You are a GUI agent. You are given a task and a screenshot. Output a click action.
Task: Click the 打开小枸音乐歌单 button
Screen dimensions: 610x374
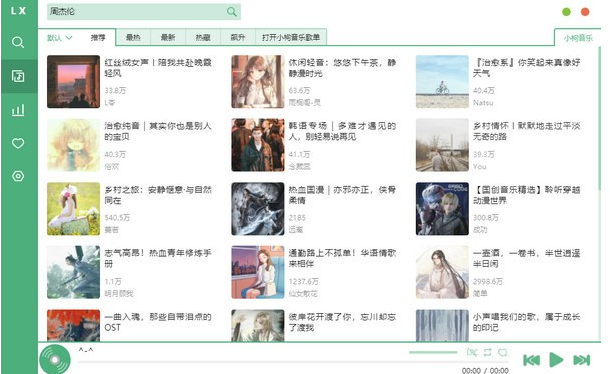coord(291,38)
